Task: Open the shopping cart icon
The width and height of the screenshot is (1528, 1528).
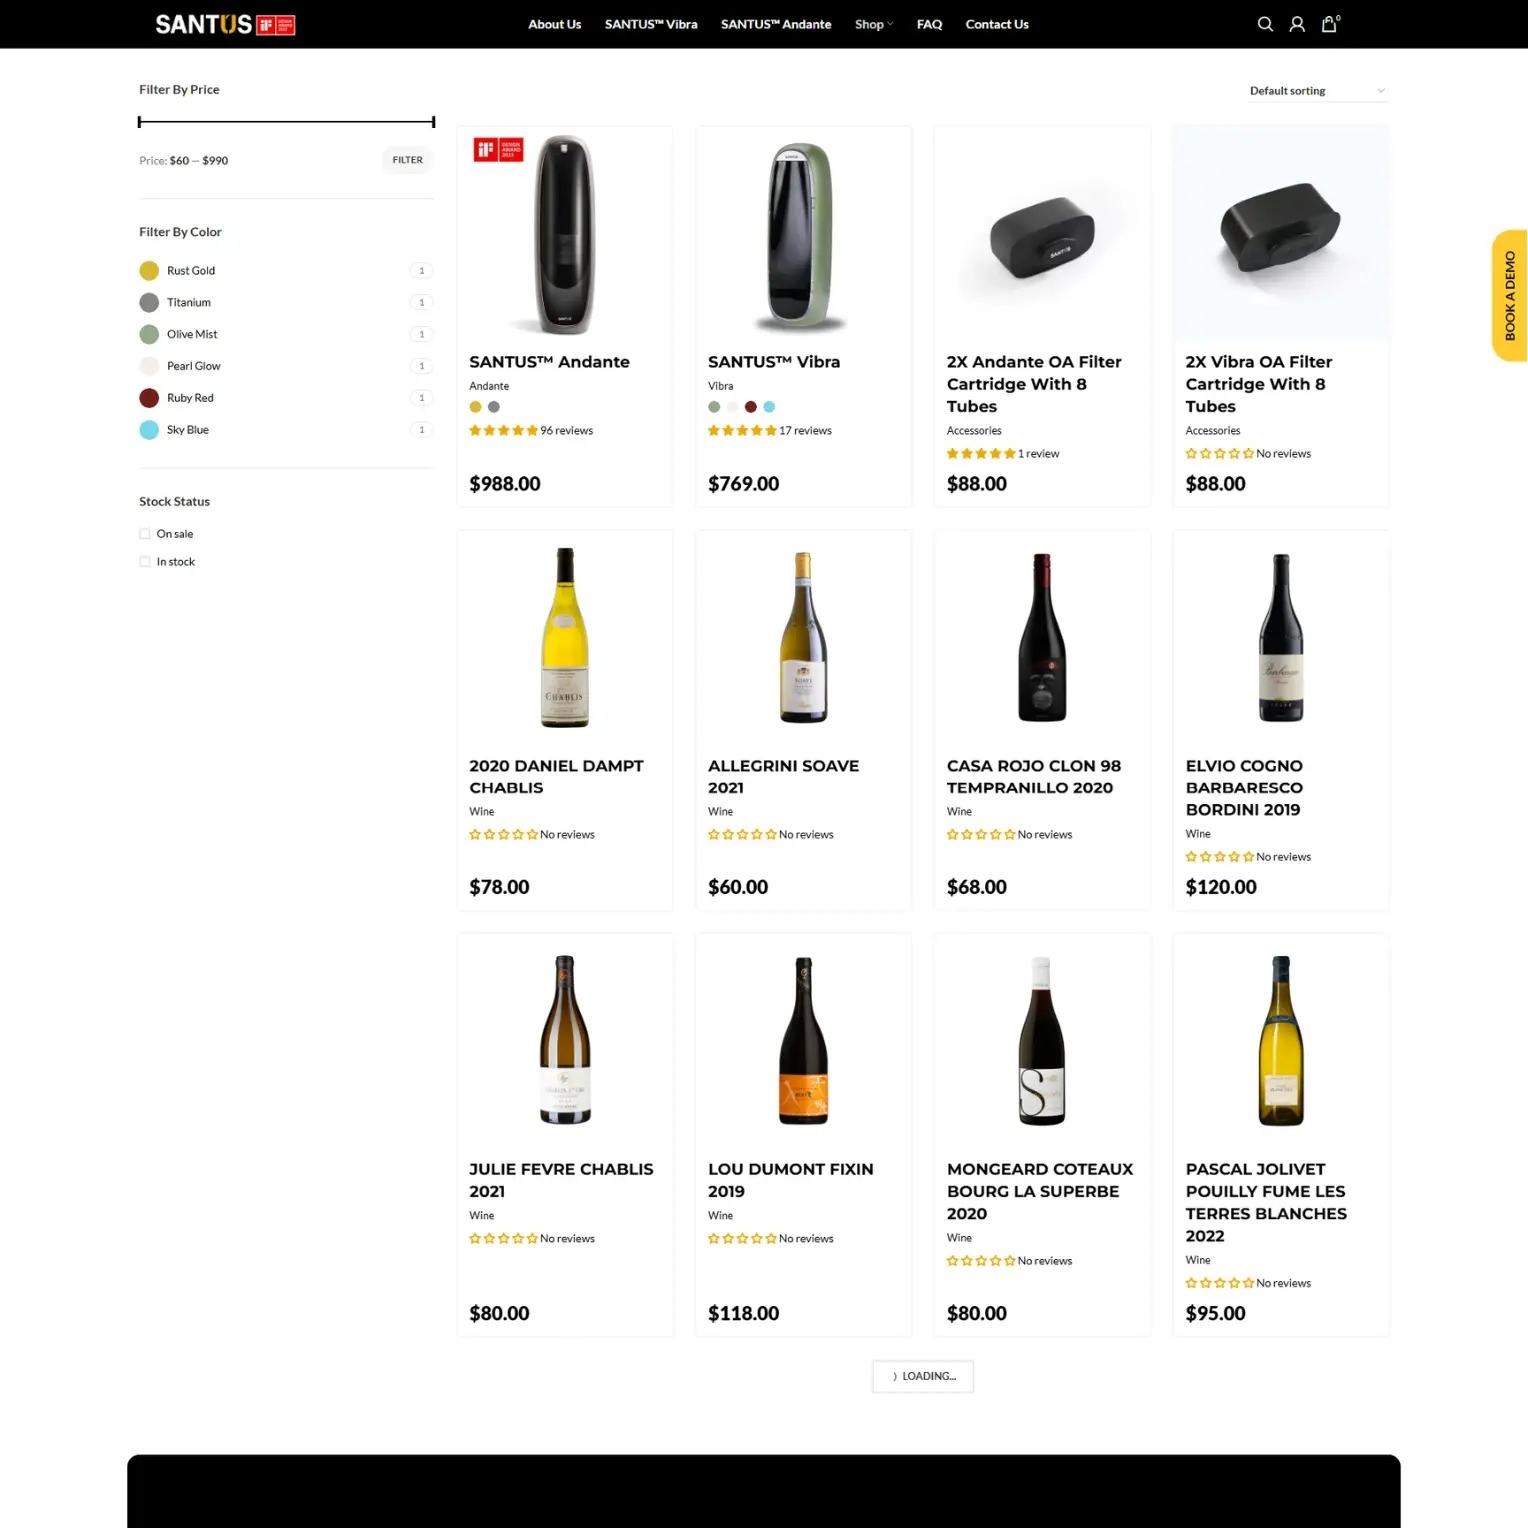Action: click(x=1330, y=24)
